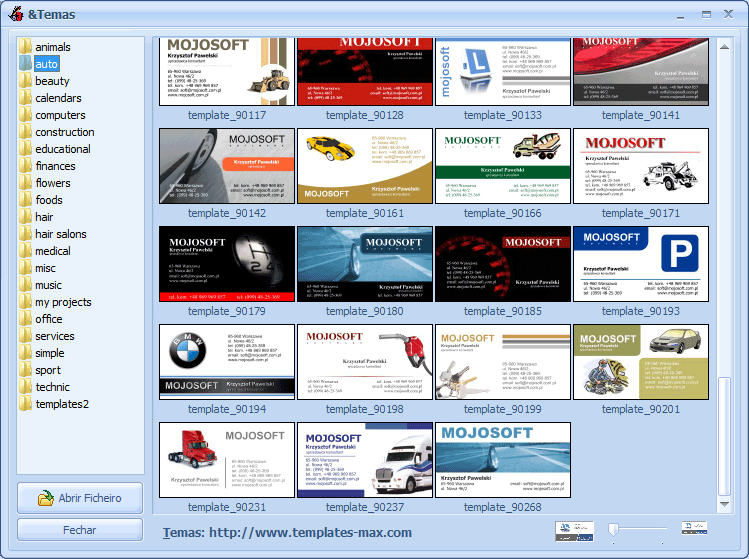Click the finances folder icon
Screen dimensions: 749x559
(25, 166)
